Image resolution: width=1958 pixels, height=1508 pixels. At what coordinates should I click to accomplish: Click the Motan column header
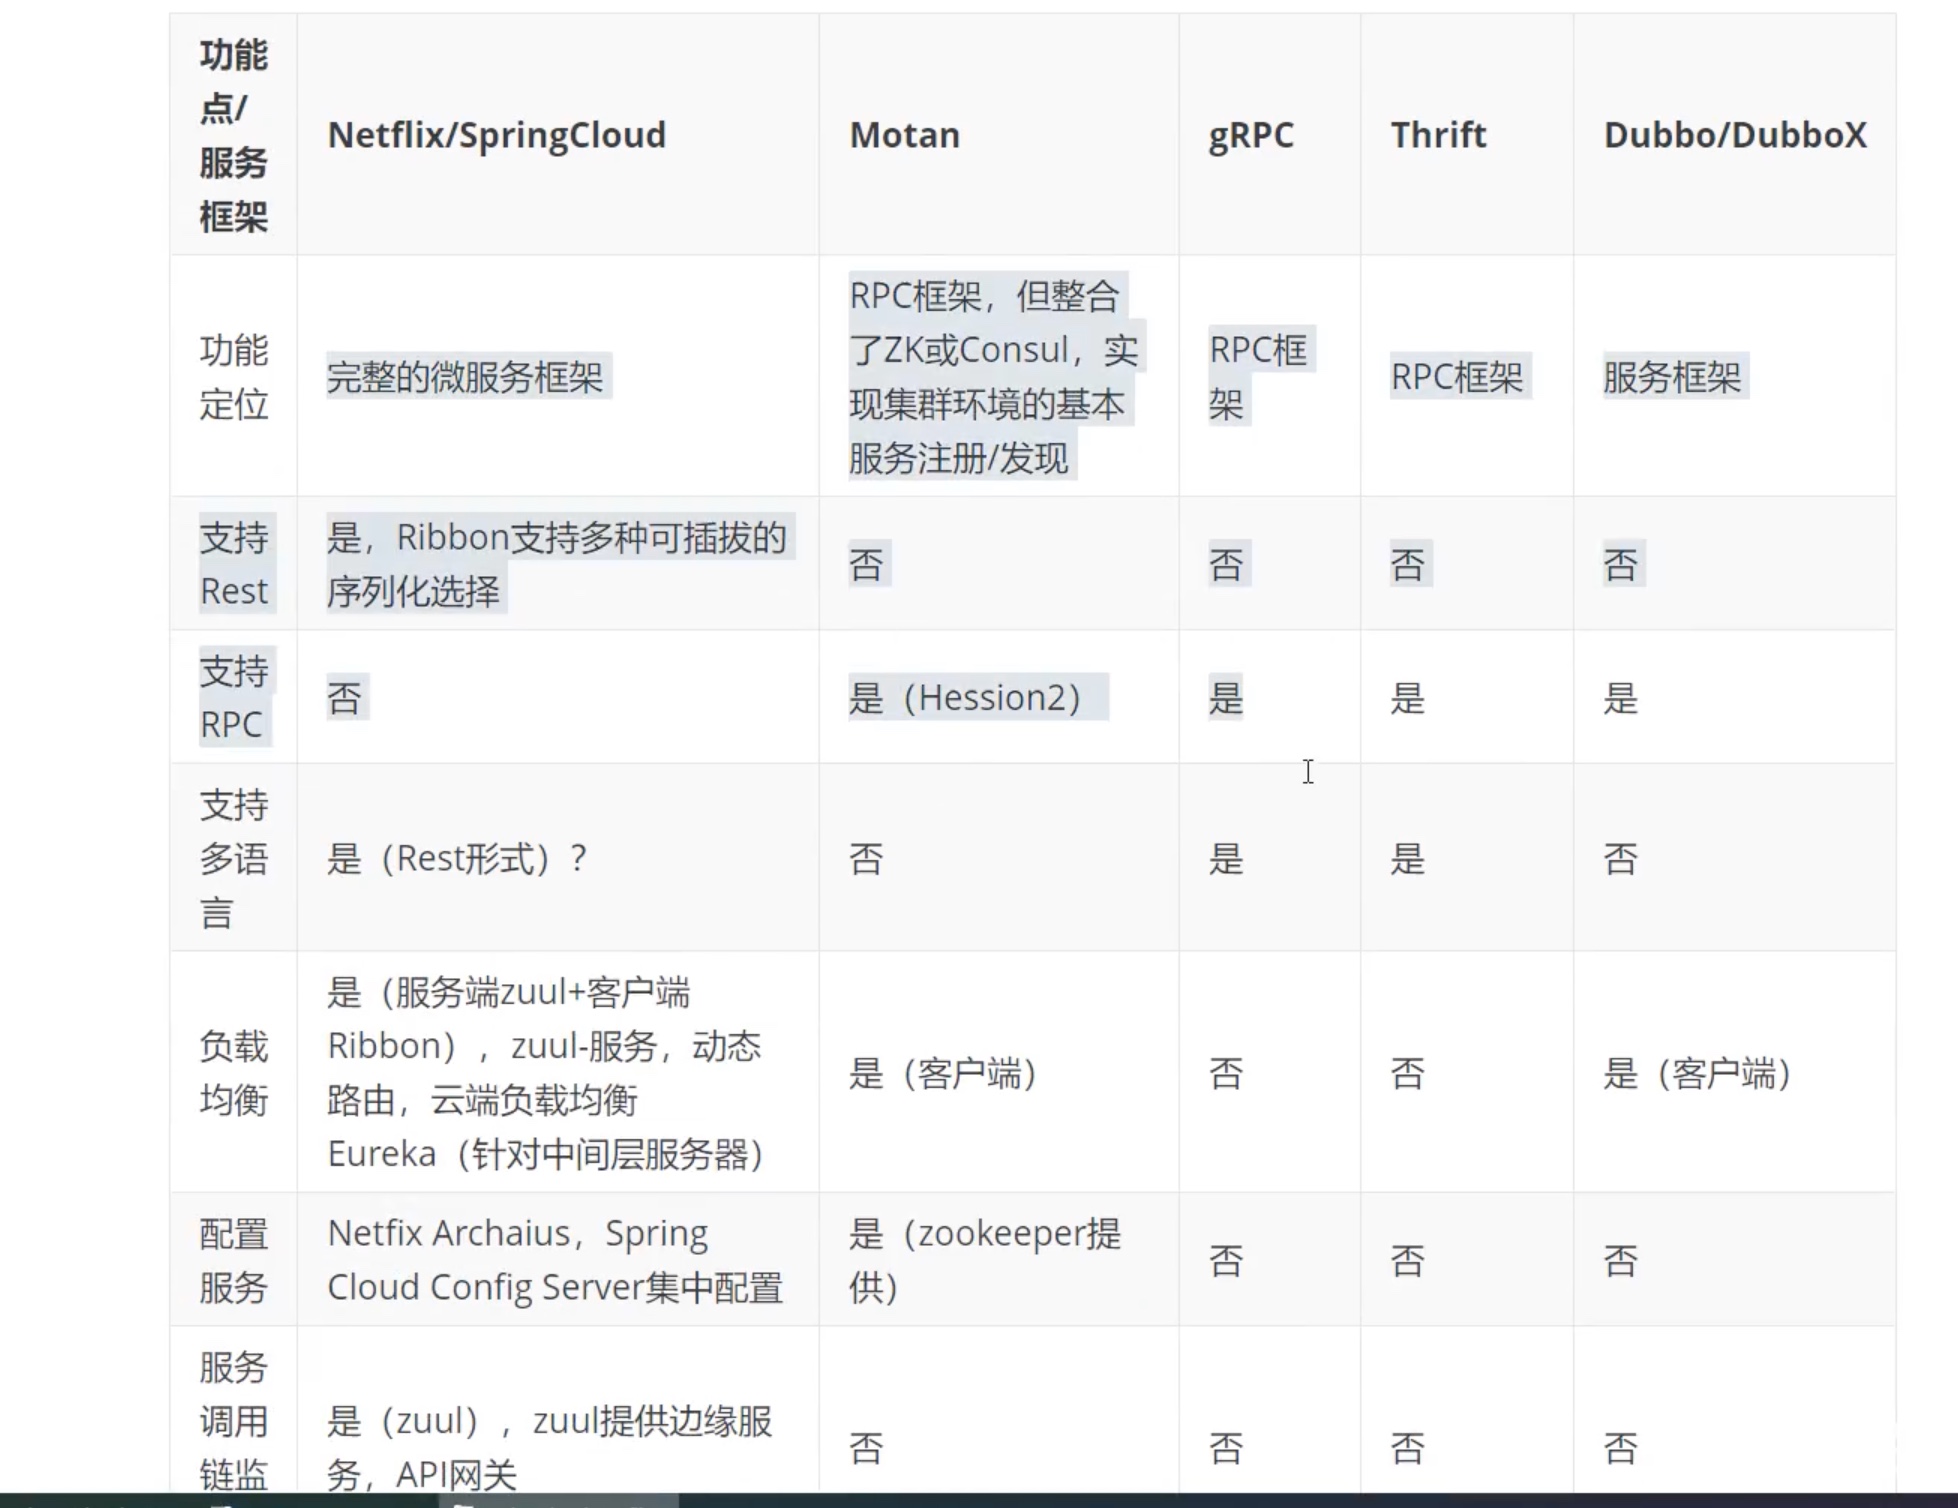(903, 135)
